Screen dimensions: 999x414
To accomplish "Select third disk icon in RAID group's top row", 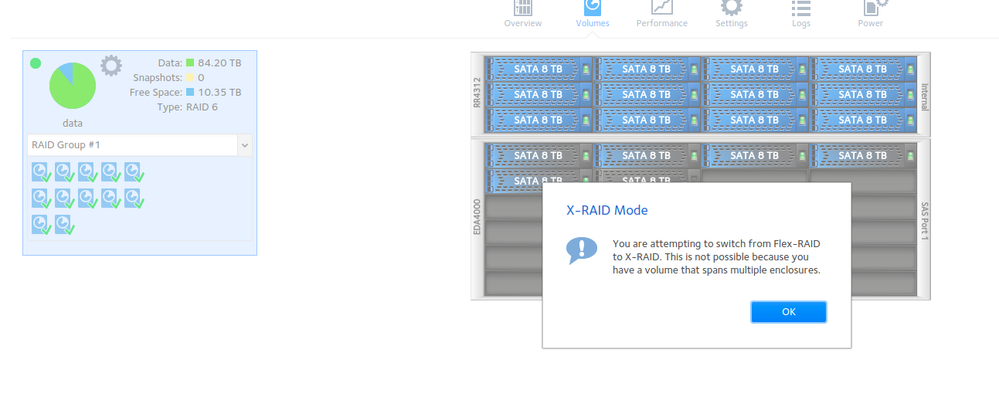I will [x=88, y=173].
